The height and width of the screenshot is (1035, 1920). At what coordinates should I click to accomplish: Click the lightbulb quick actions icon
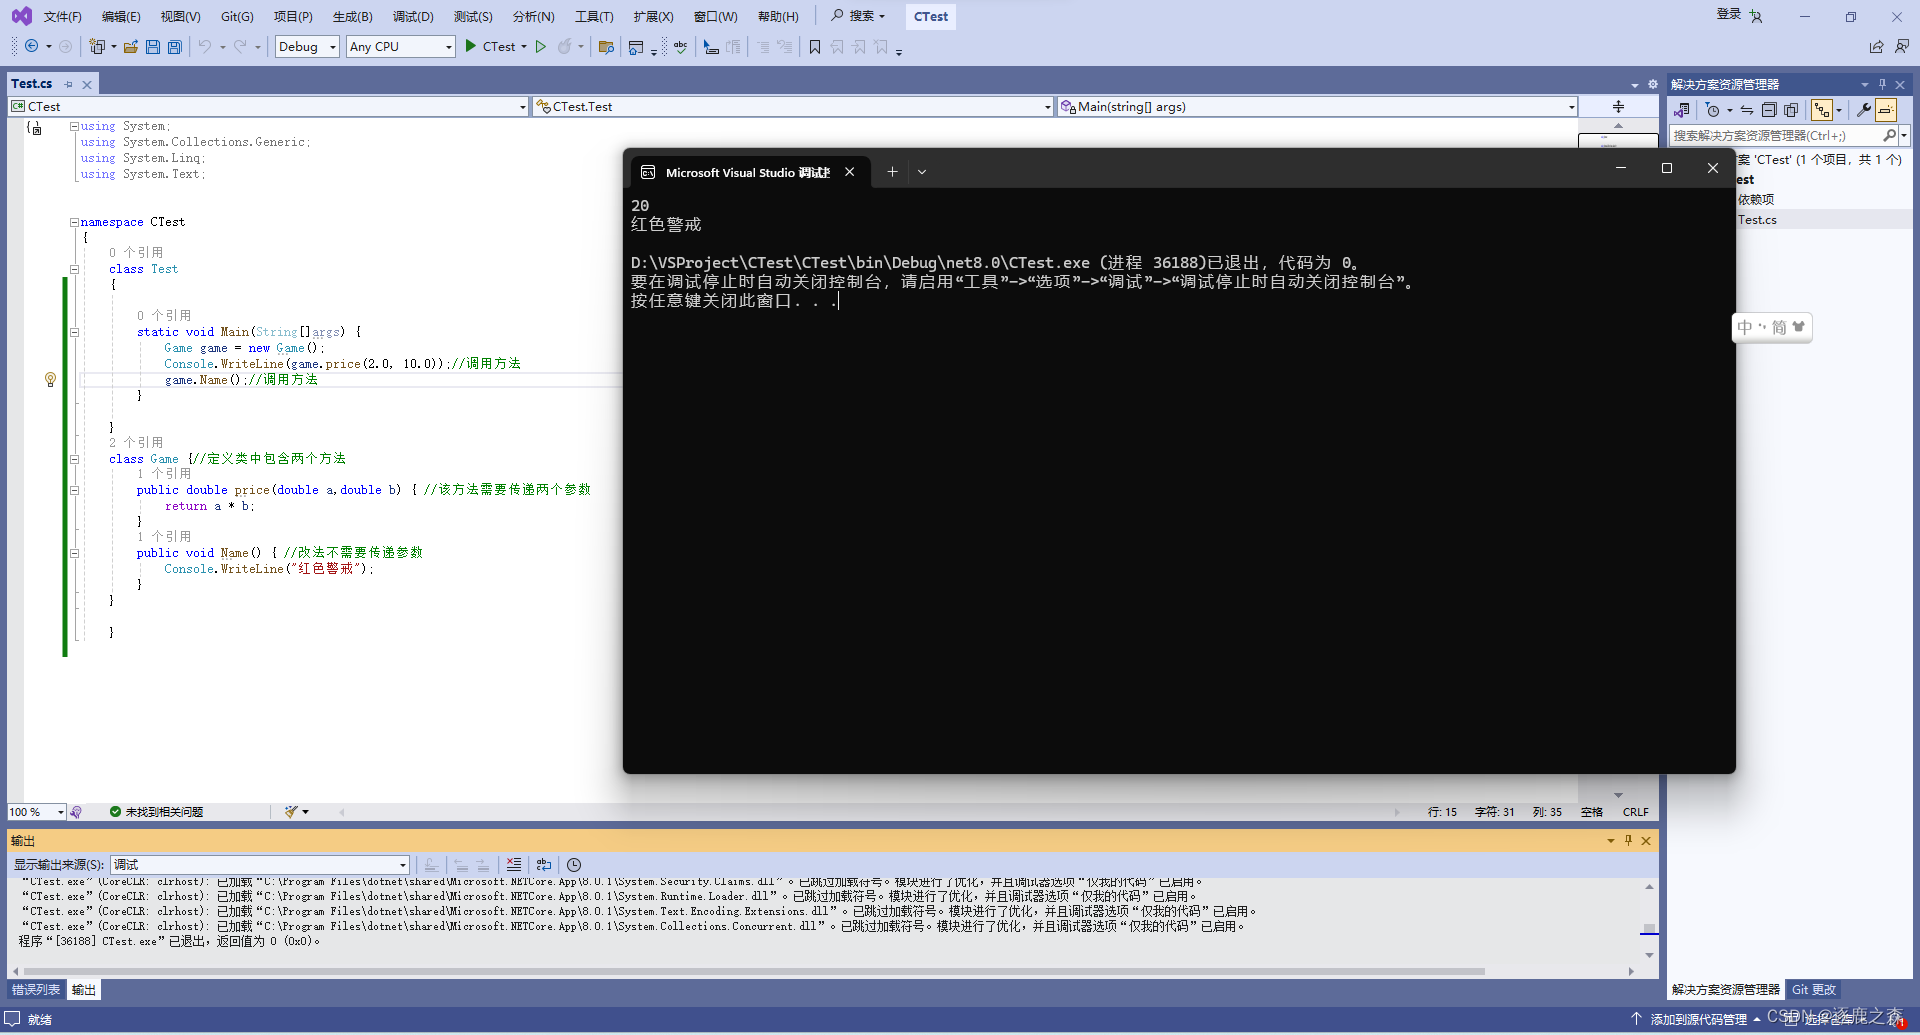[50, 379]
